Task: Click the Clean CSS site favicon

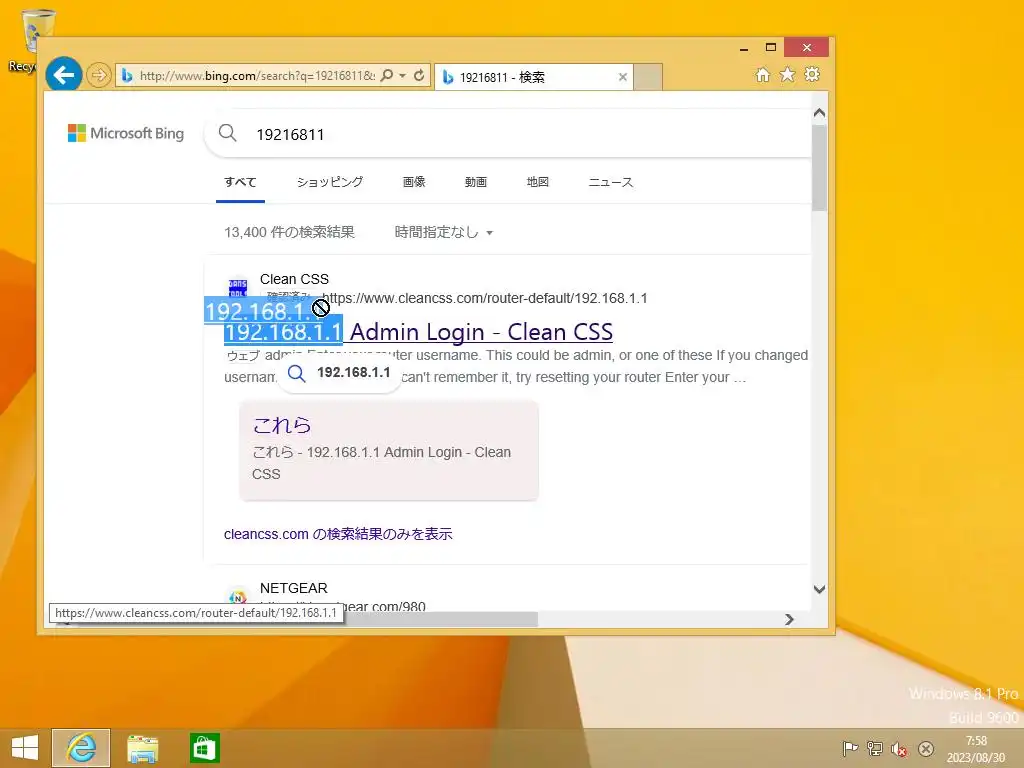Action: coord(238,288)
